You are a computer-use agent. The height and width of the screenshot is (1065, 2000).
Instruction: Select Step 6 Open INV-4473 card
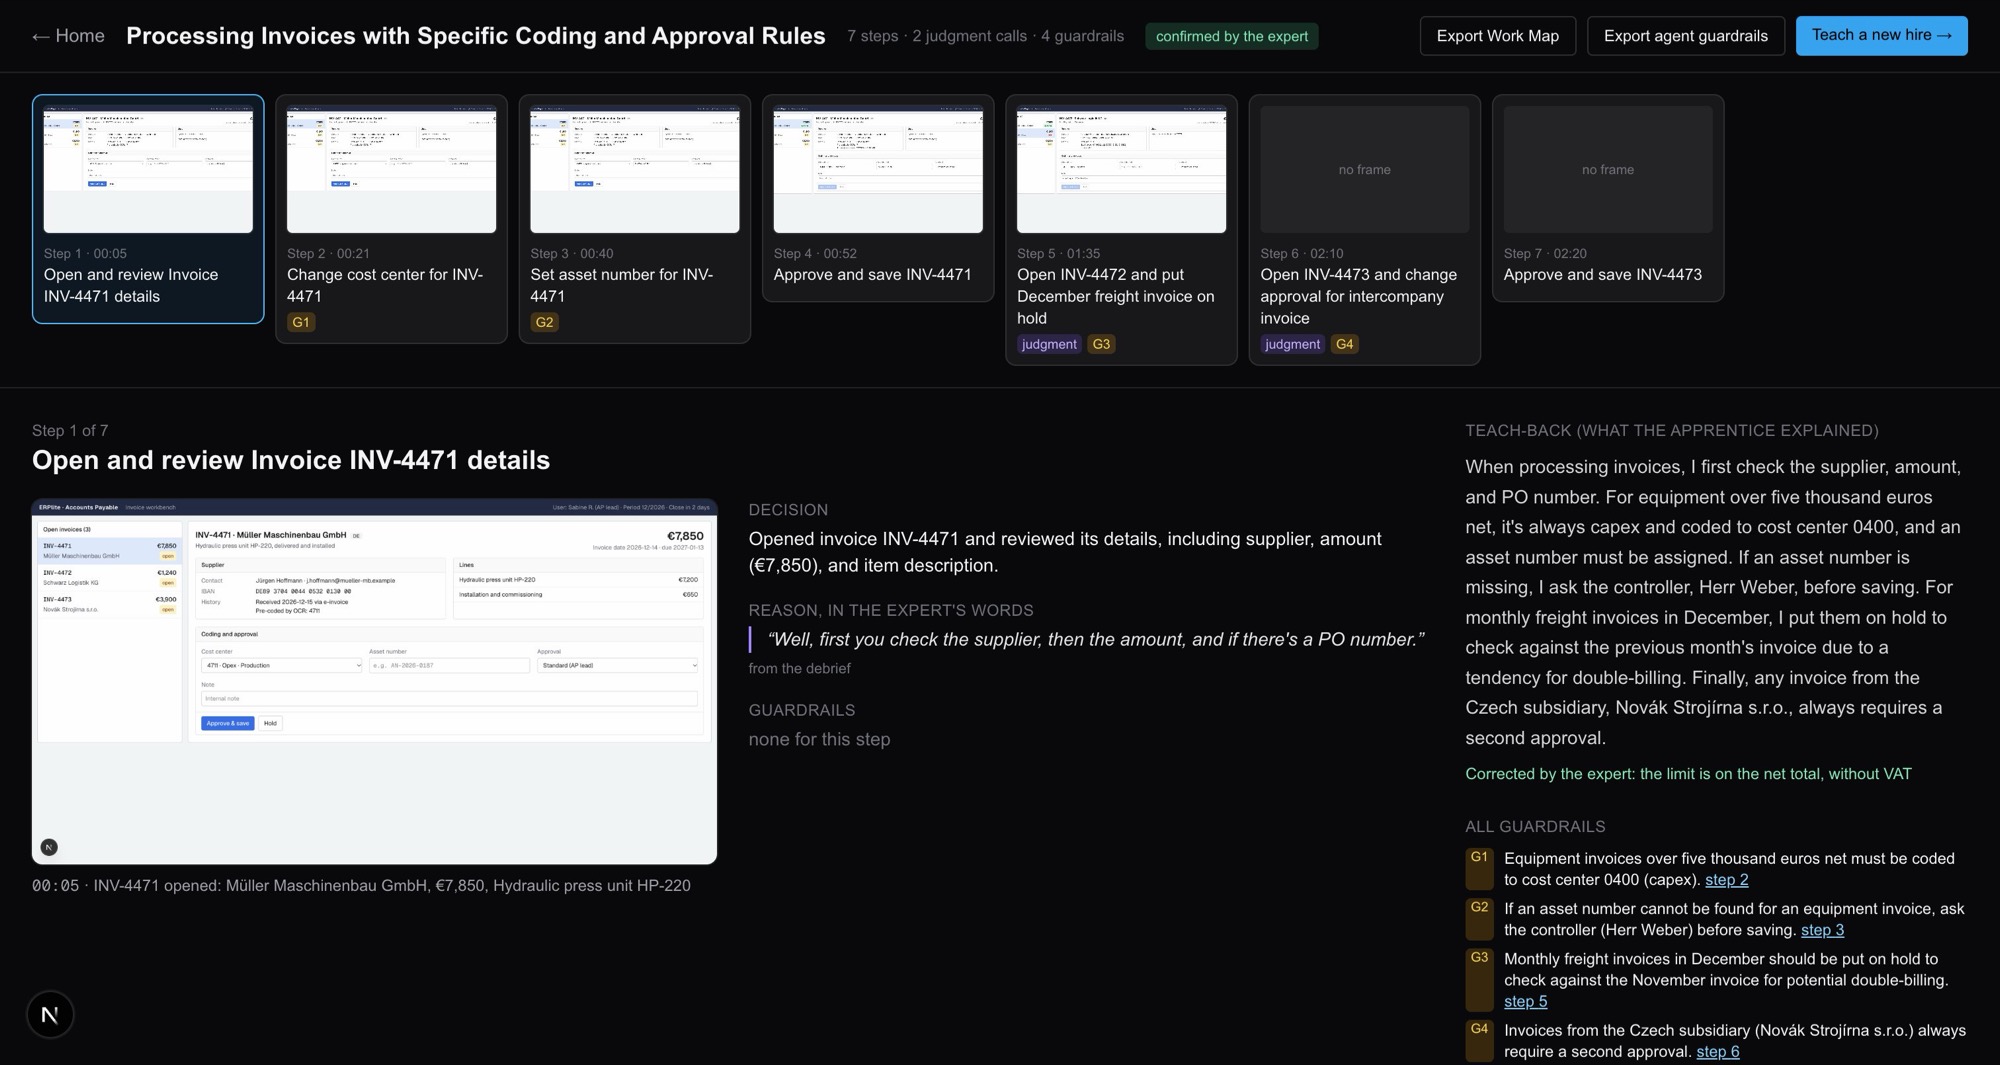point(1364,230)
